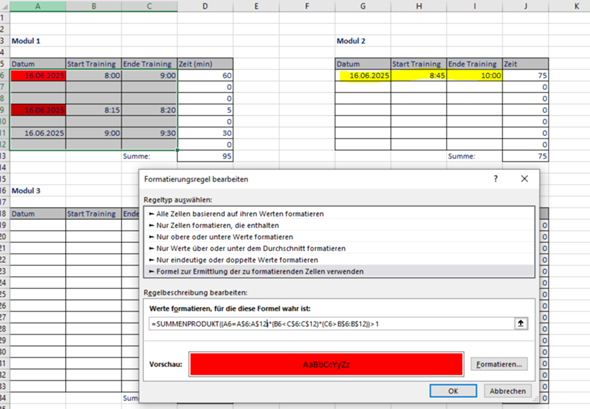This screenshot has width=590, height=409.
Task: Select rule type 'Alle Zellen basierend auf ihren Werten formatieren'
Action: [240, 214]
